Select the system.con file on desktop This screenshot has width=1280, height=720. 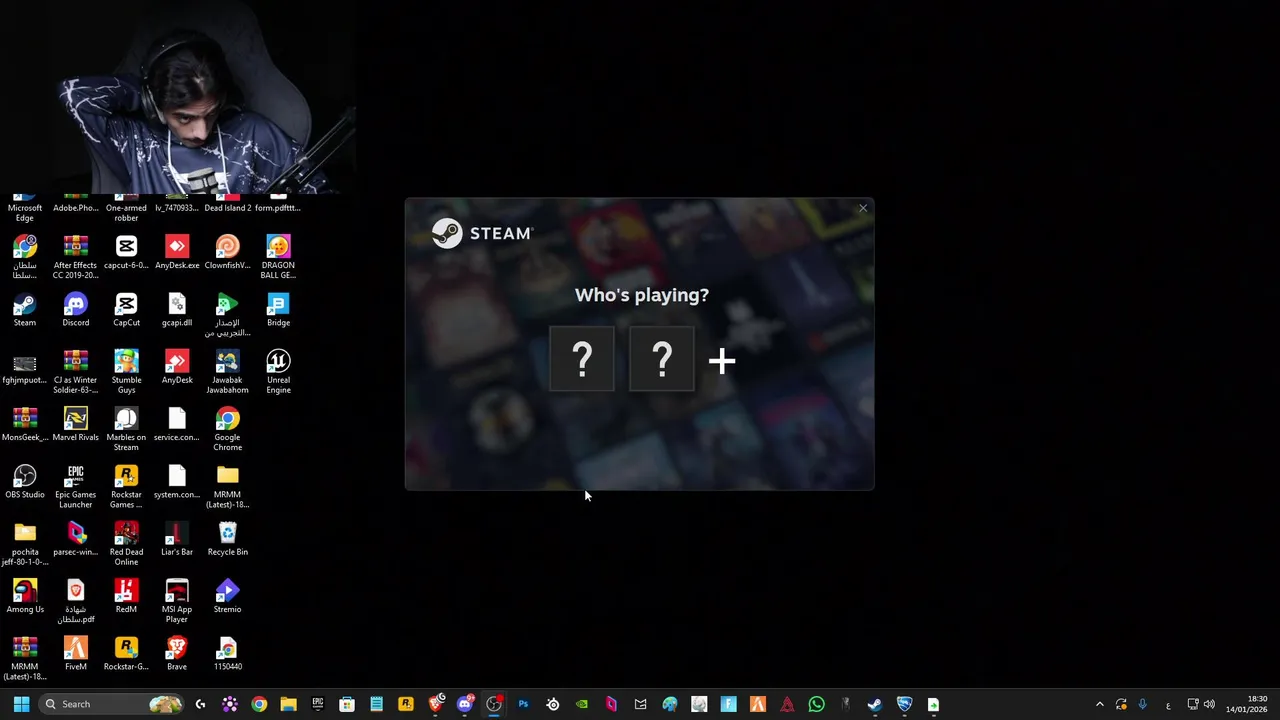pos(177,481)
